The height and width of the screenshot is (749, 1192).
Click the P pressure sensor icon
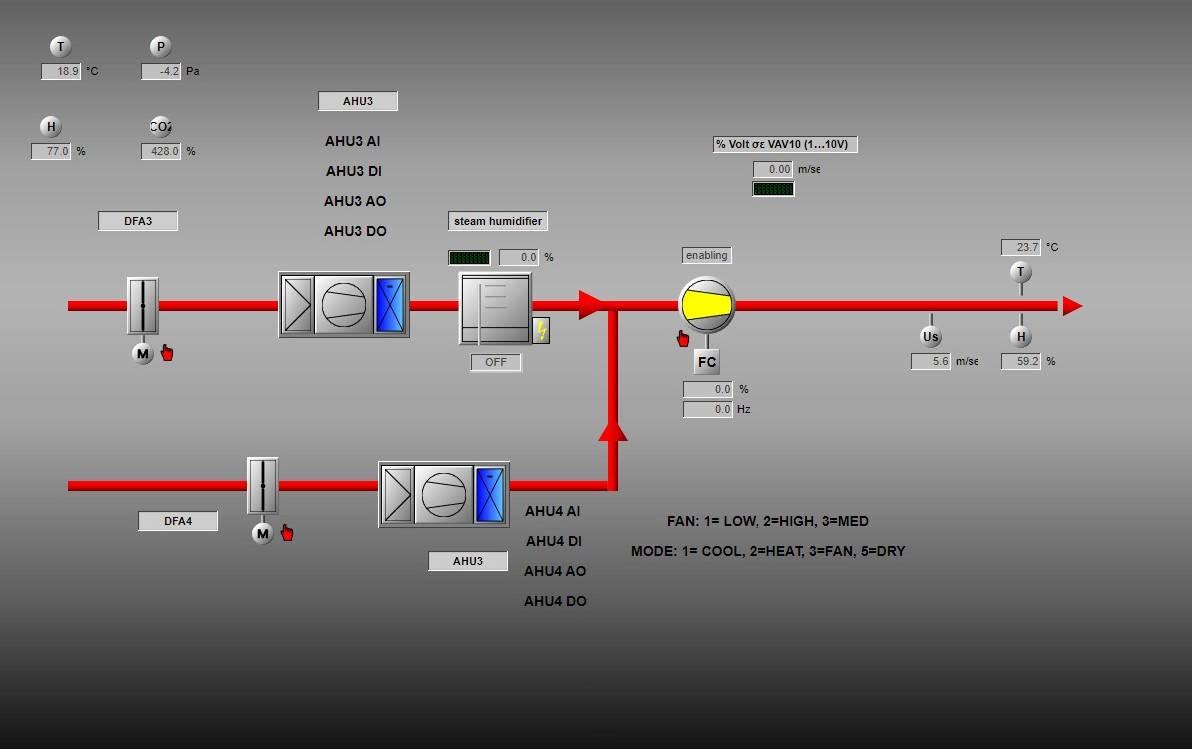click(160, 47)
